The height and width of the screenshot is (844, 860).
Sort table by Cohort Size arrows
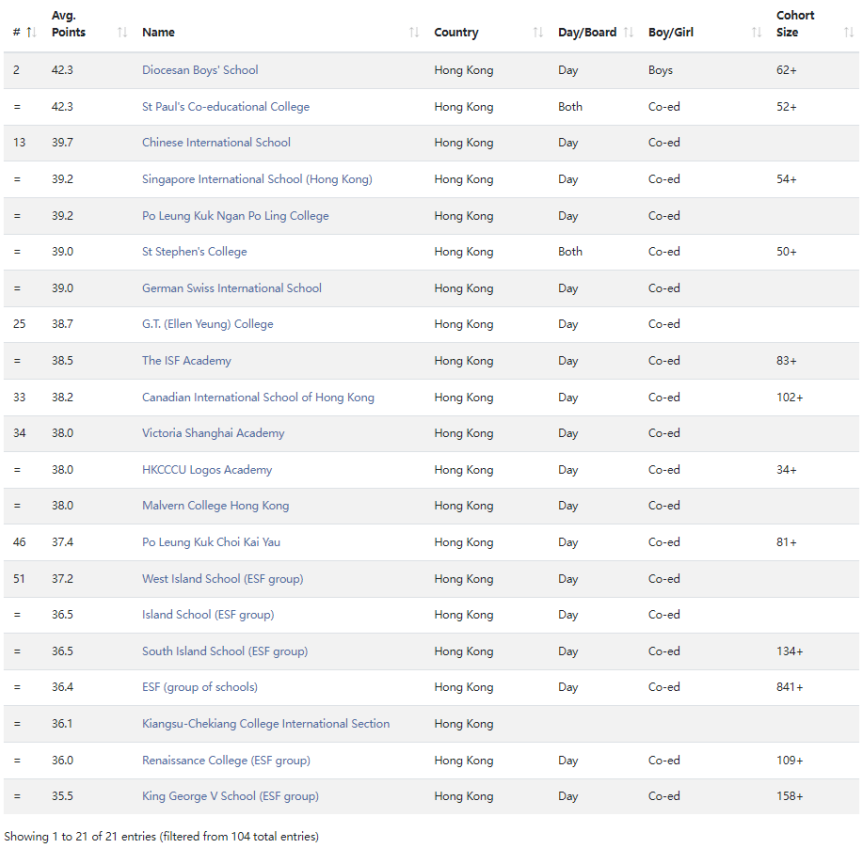pyautogui.click(x=849, y=32)
